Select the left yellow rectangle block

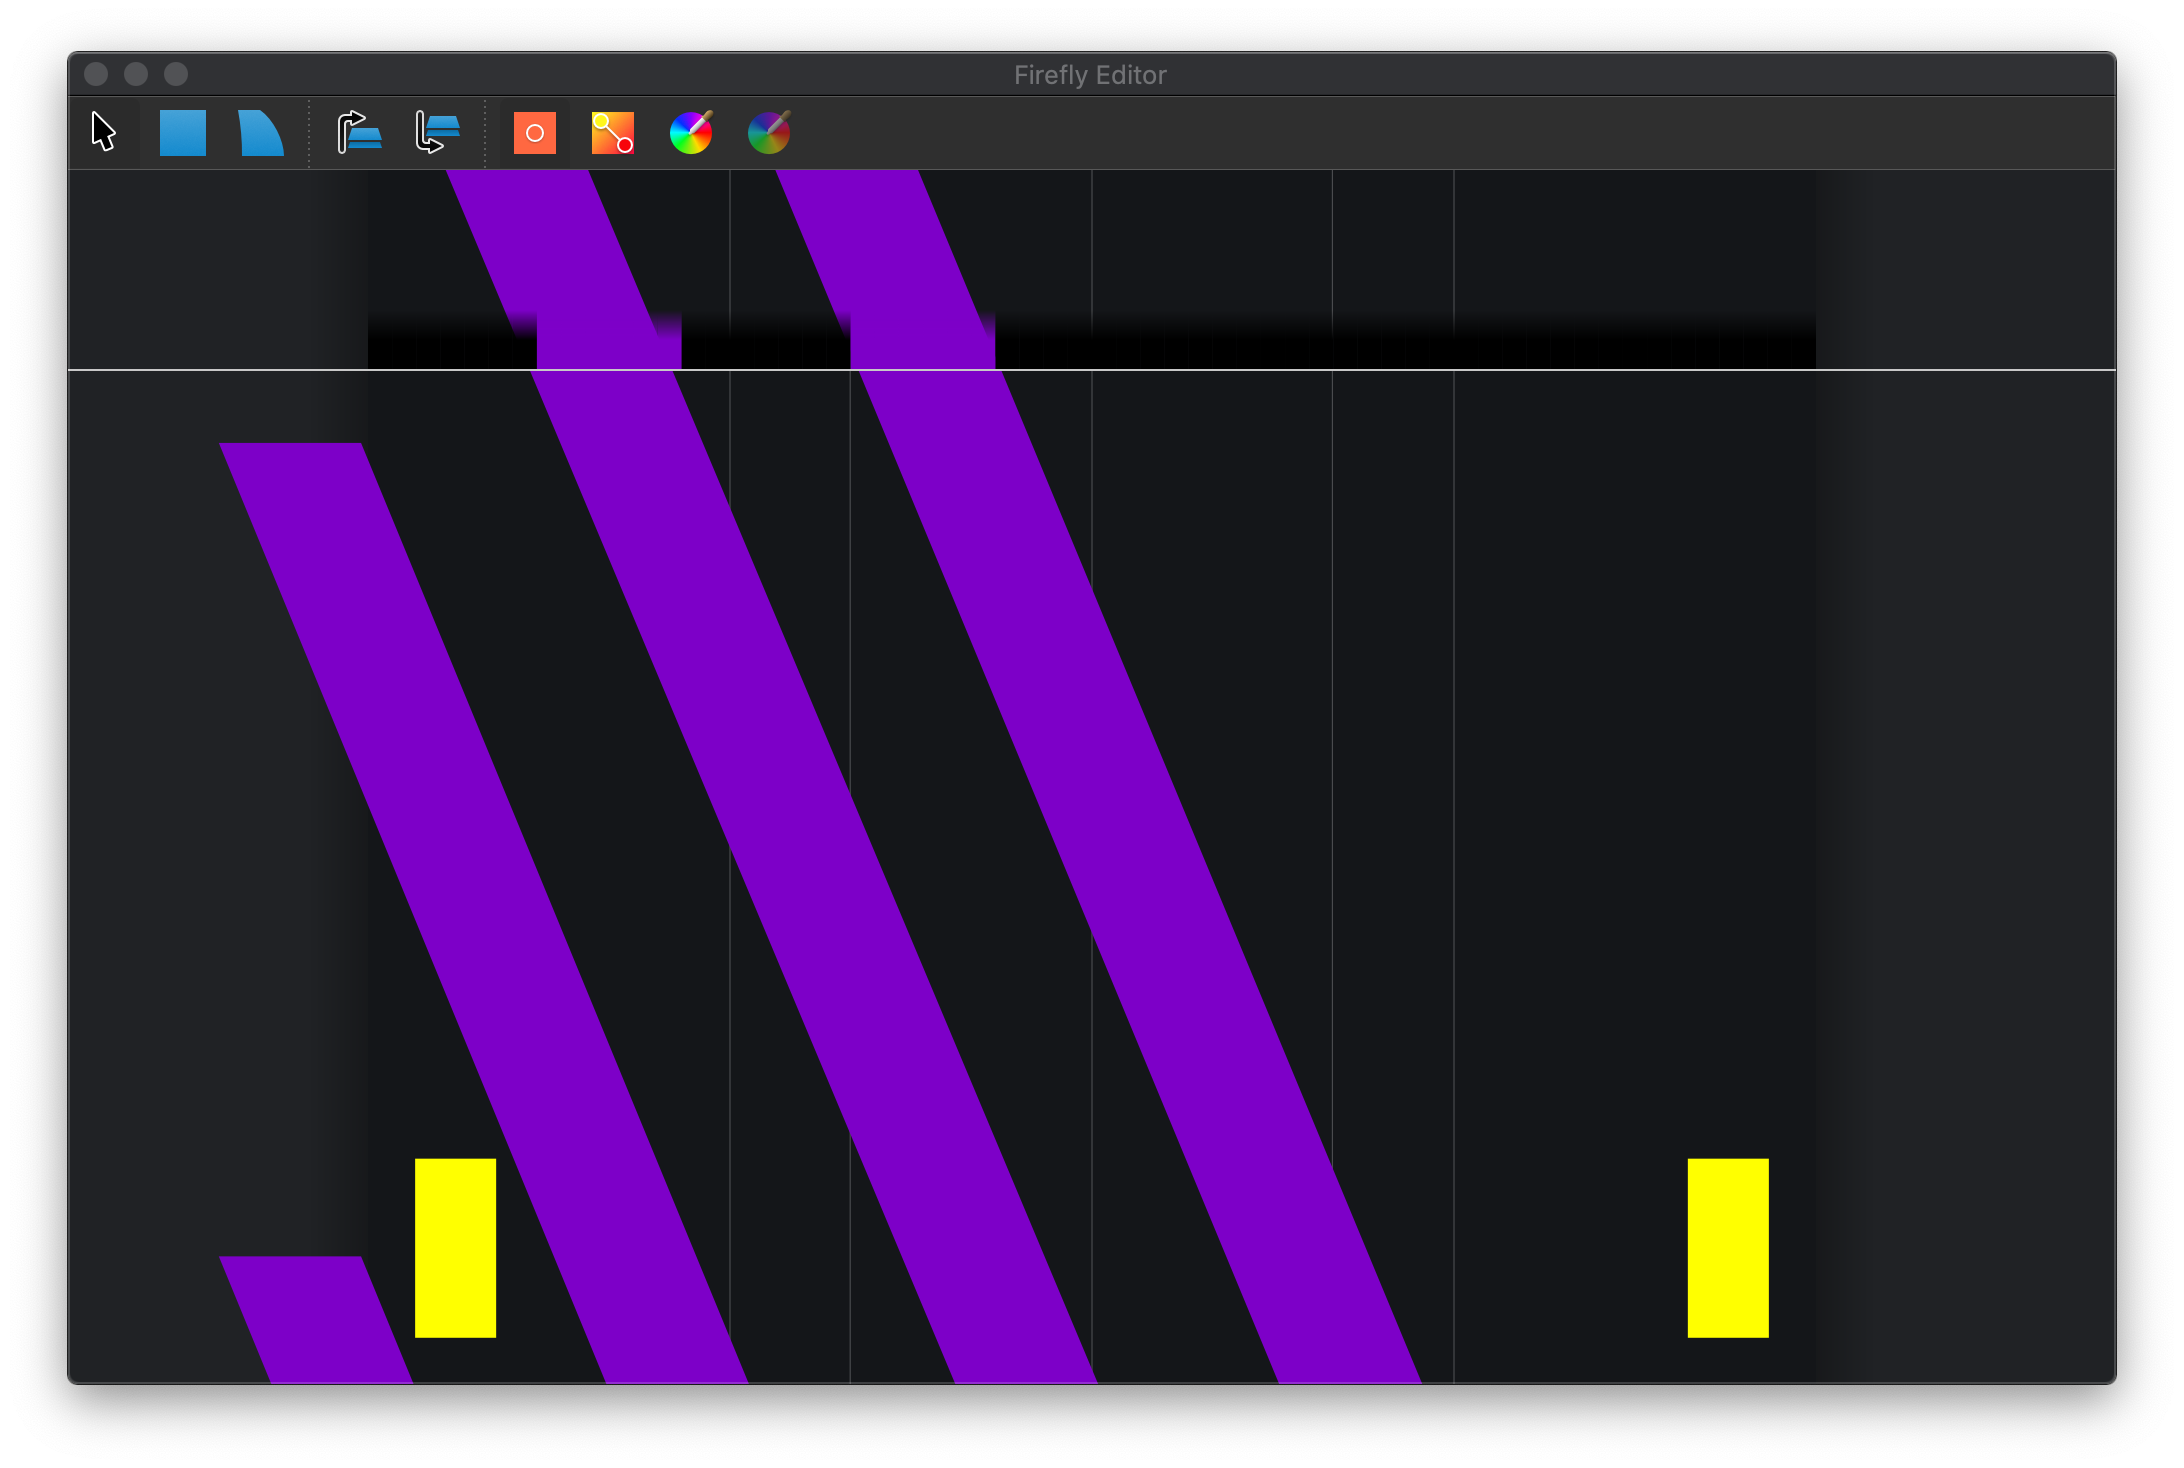tap(455, 1247)
